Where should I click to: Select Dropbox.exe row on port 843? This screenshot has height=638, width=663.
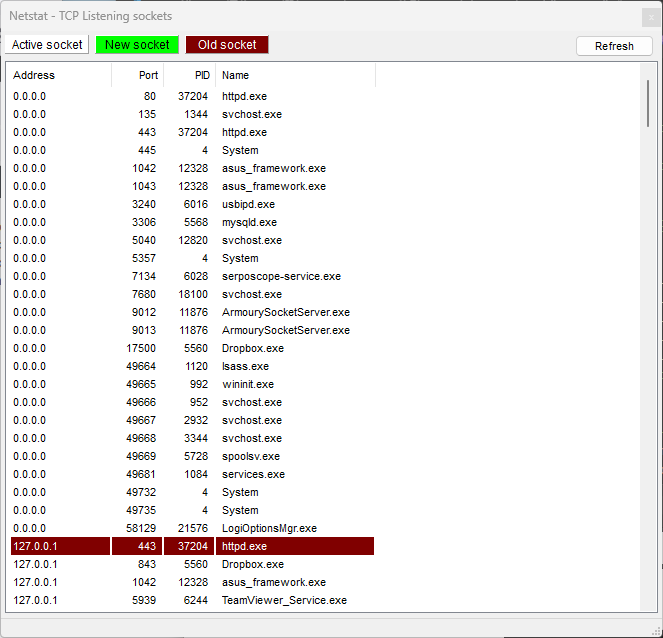point(192,564)
